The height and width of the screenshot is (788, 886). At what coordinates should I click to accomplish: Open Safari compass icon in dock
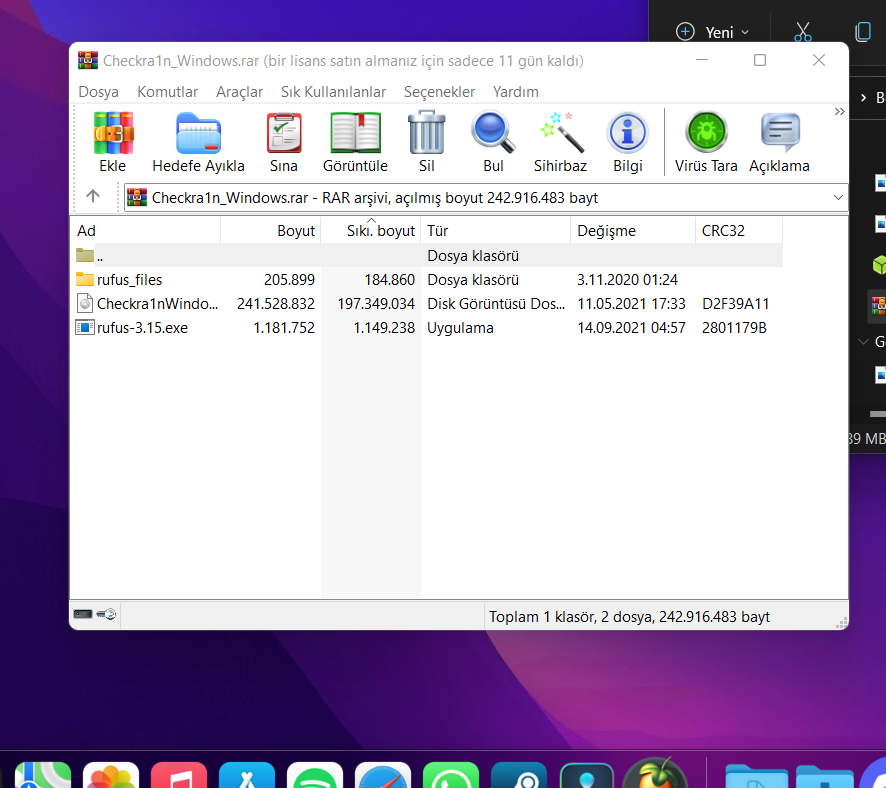click(x=383, y=775)
